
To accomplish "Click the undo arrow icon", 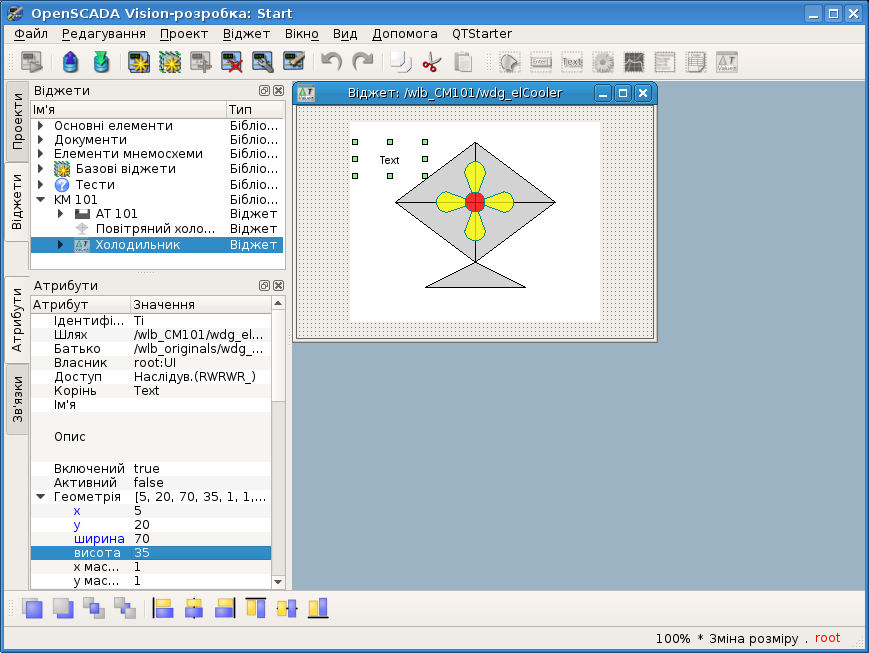I will tap(331, 63).
